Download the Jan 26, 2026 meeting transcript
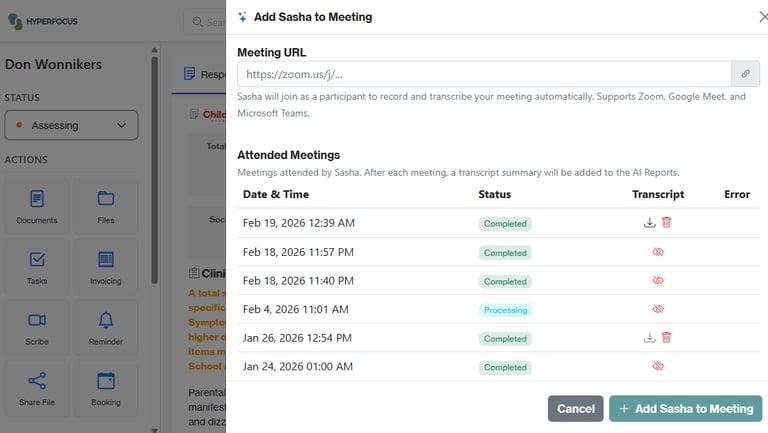The image size is (768, 433). pos(650,338)
